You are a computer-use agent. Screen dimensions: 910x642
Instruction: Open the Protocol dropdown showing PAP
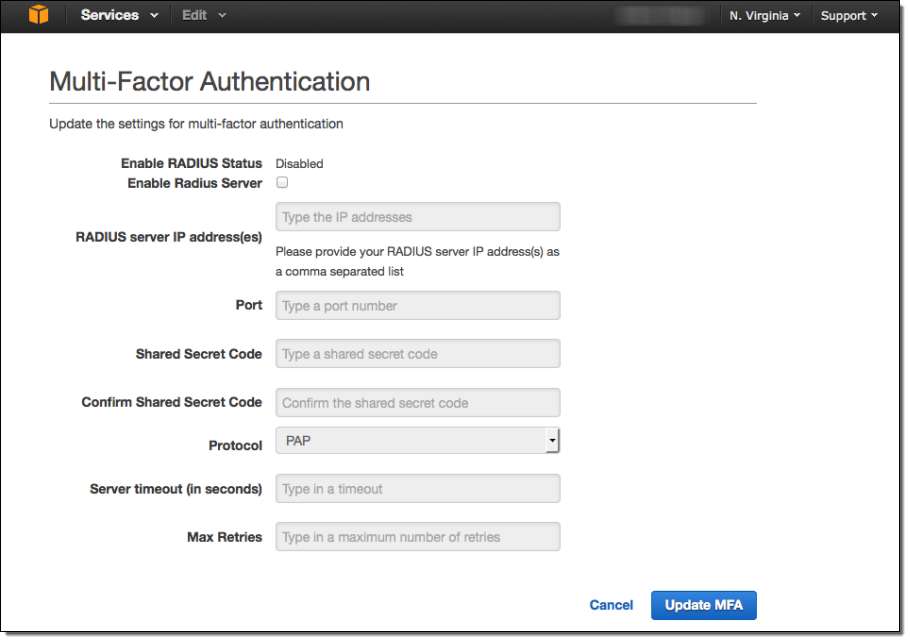417,441
